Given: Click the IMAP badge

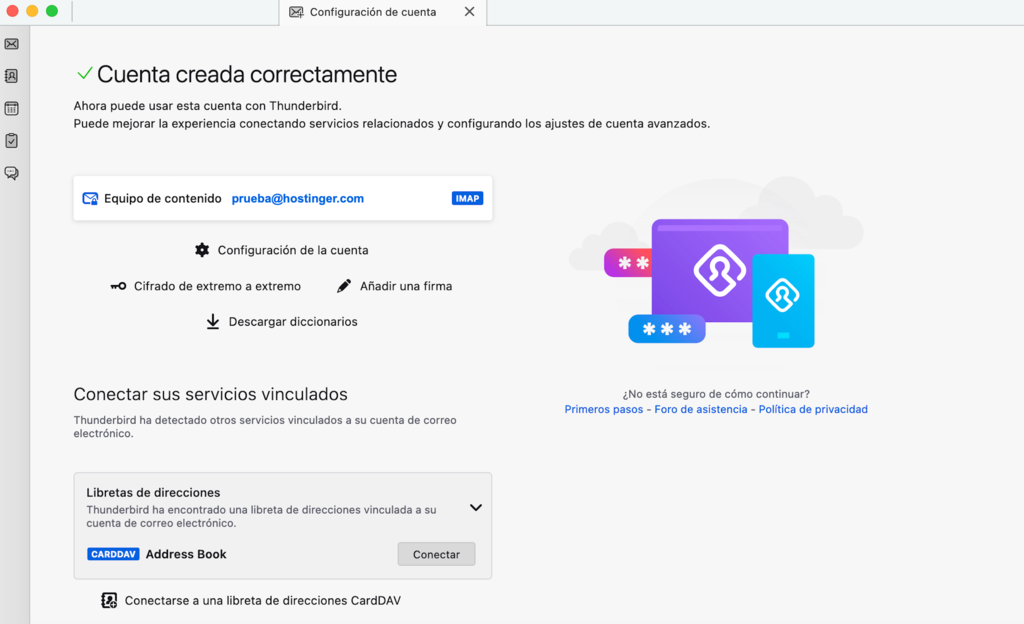Looking at the screenshot, I should click(x=468, y=198).
